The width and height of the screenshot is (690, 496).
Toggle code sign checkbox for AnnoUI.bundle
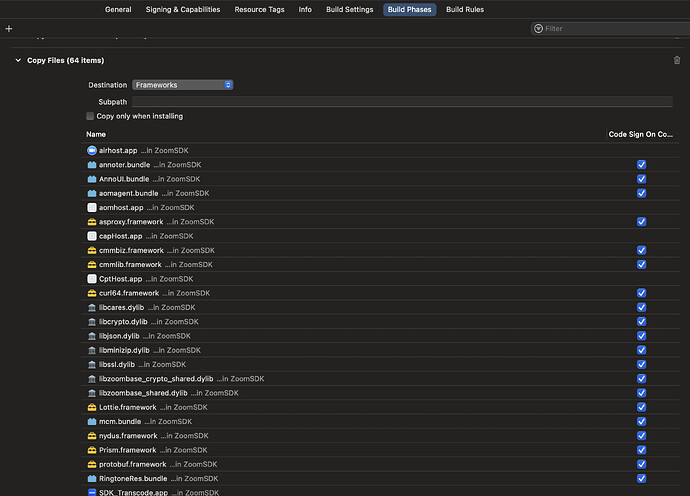point(641,179)
